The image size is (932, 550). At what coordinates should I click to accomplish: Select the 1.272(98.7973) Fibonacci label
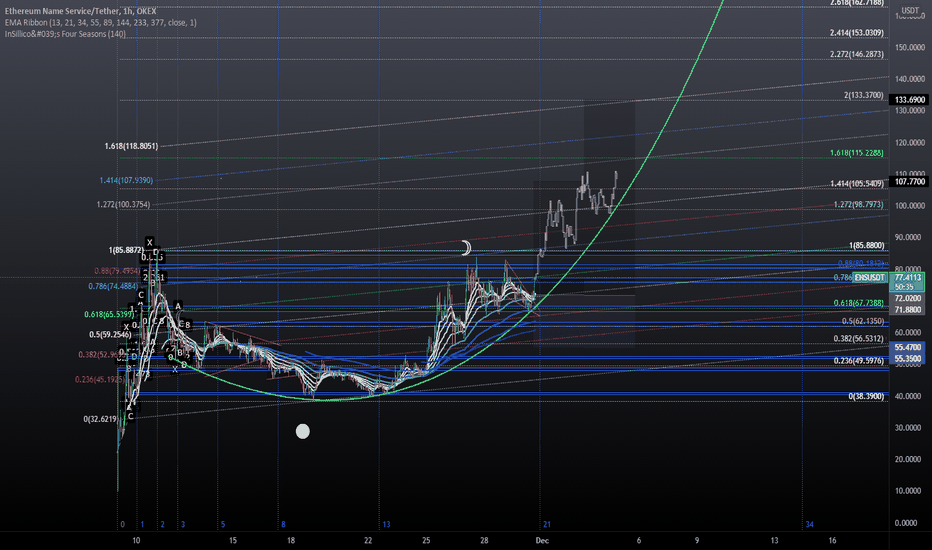[x=858, y=205]
